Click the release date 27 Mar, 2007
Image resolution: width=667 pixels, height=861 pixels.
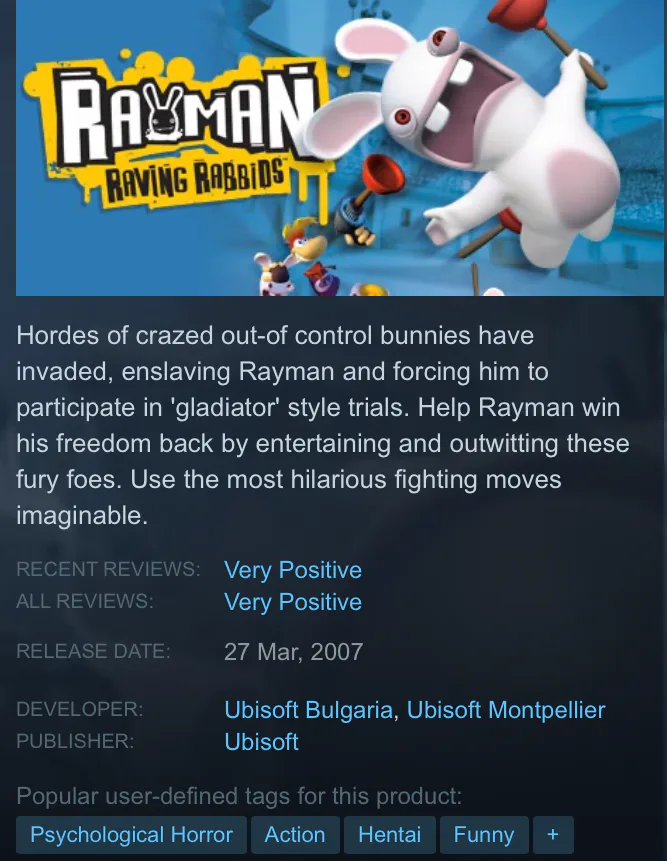[x=293, y=652]
